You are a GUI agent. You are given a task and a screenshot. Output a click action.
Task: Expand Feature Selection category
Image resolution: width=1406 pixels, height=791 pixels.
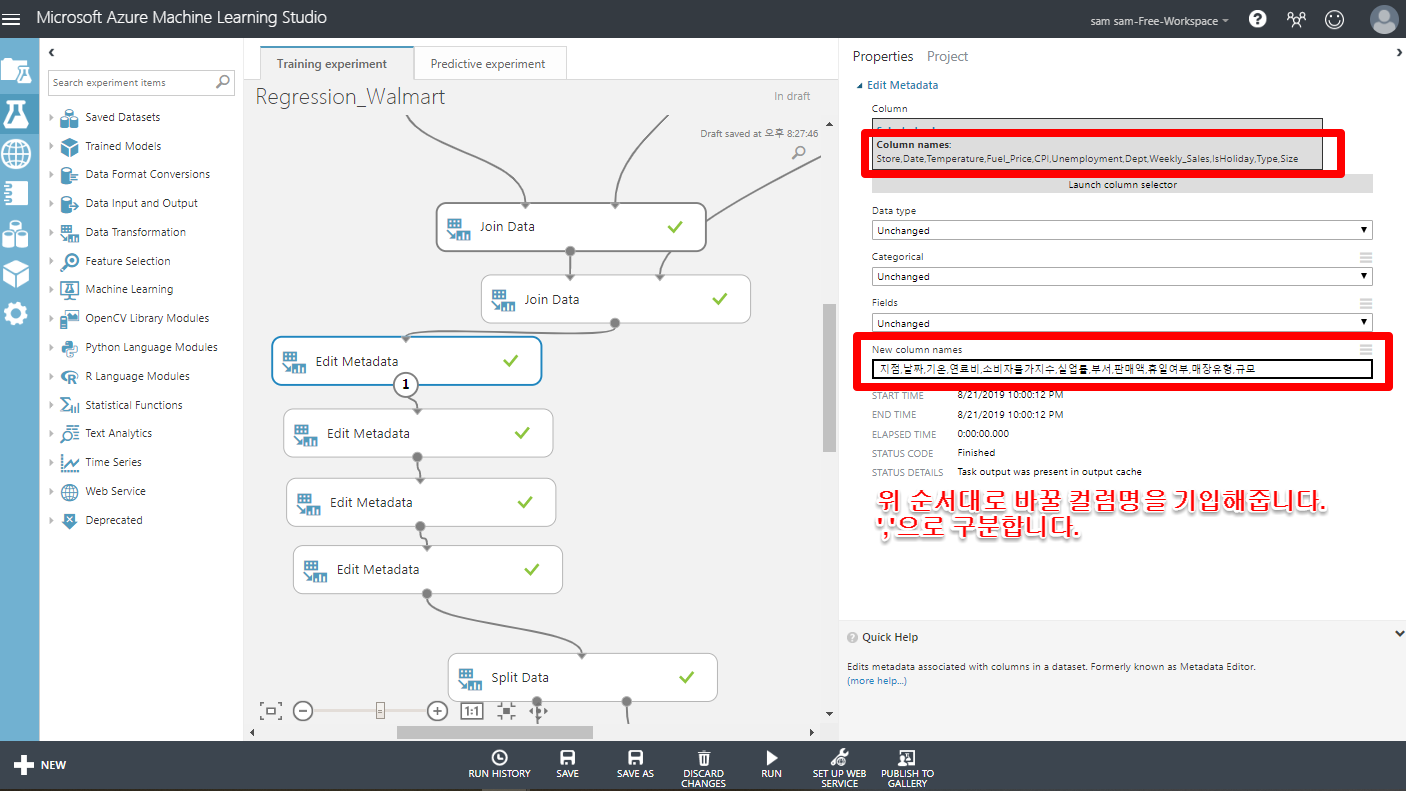pyautogui.click(x=51, y=262)
